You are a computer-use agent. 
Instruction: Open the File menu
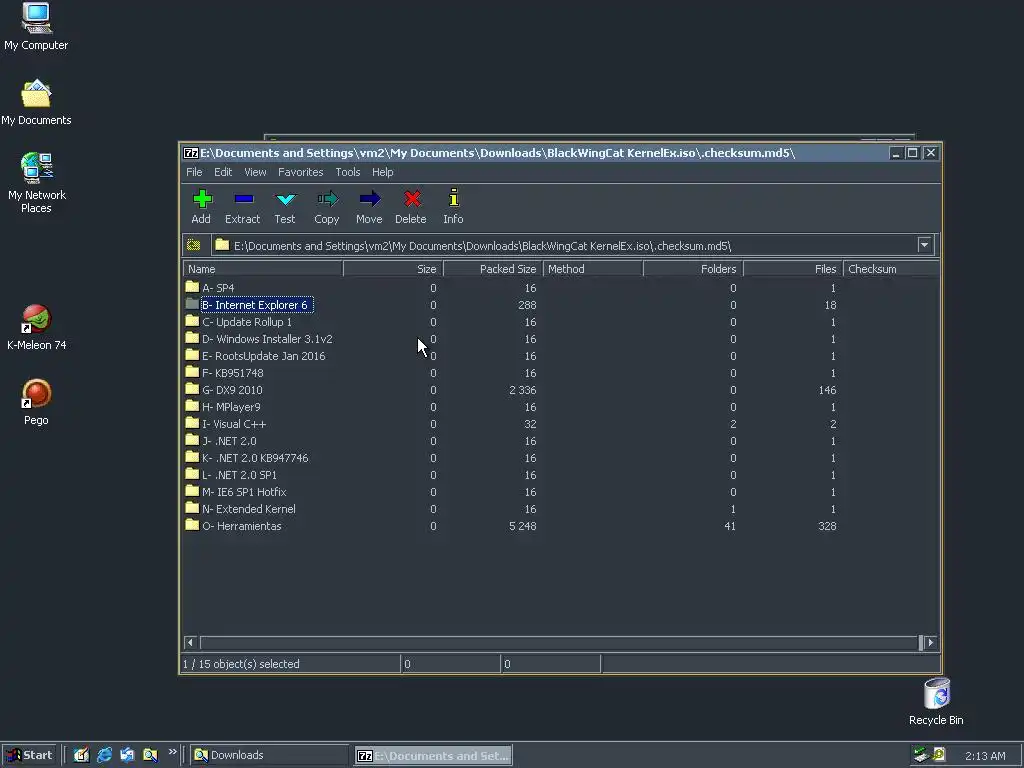[x=194, y=172]
